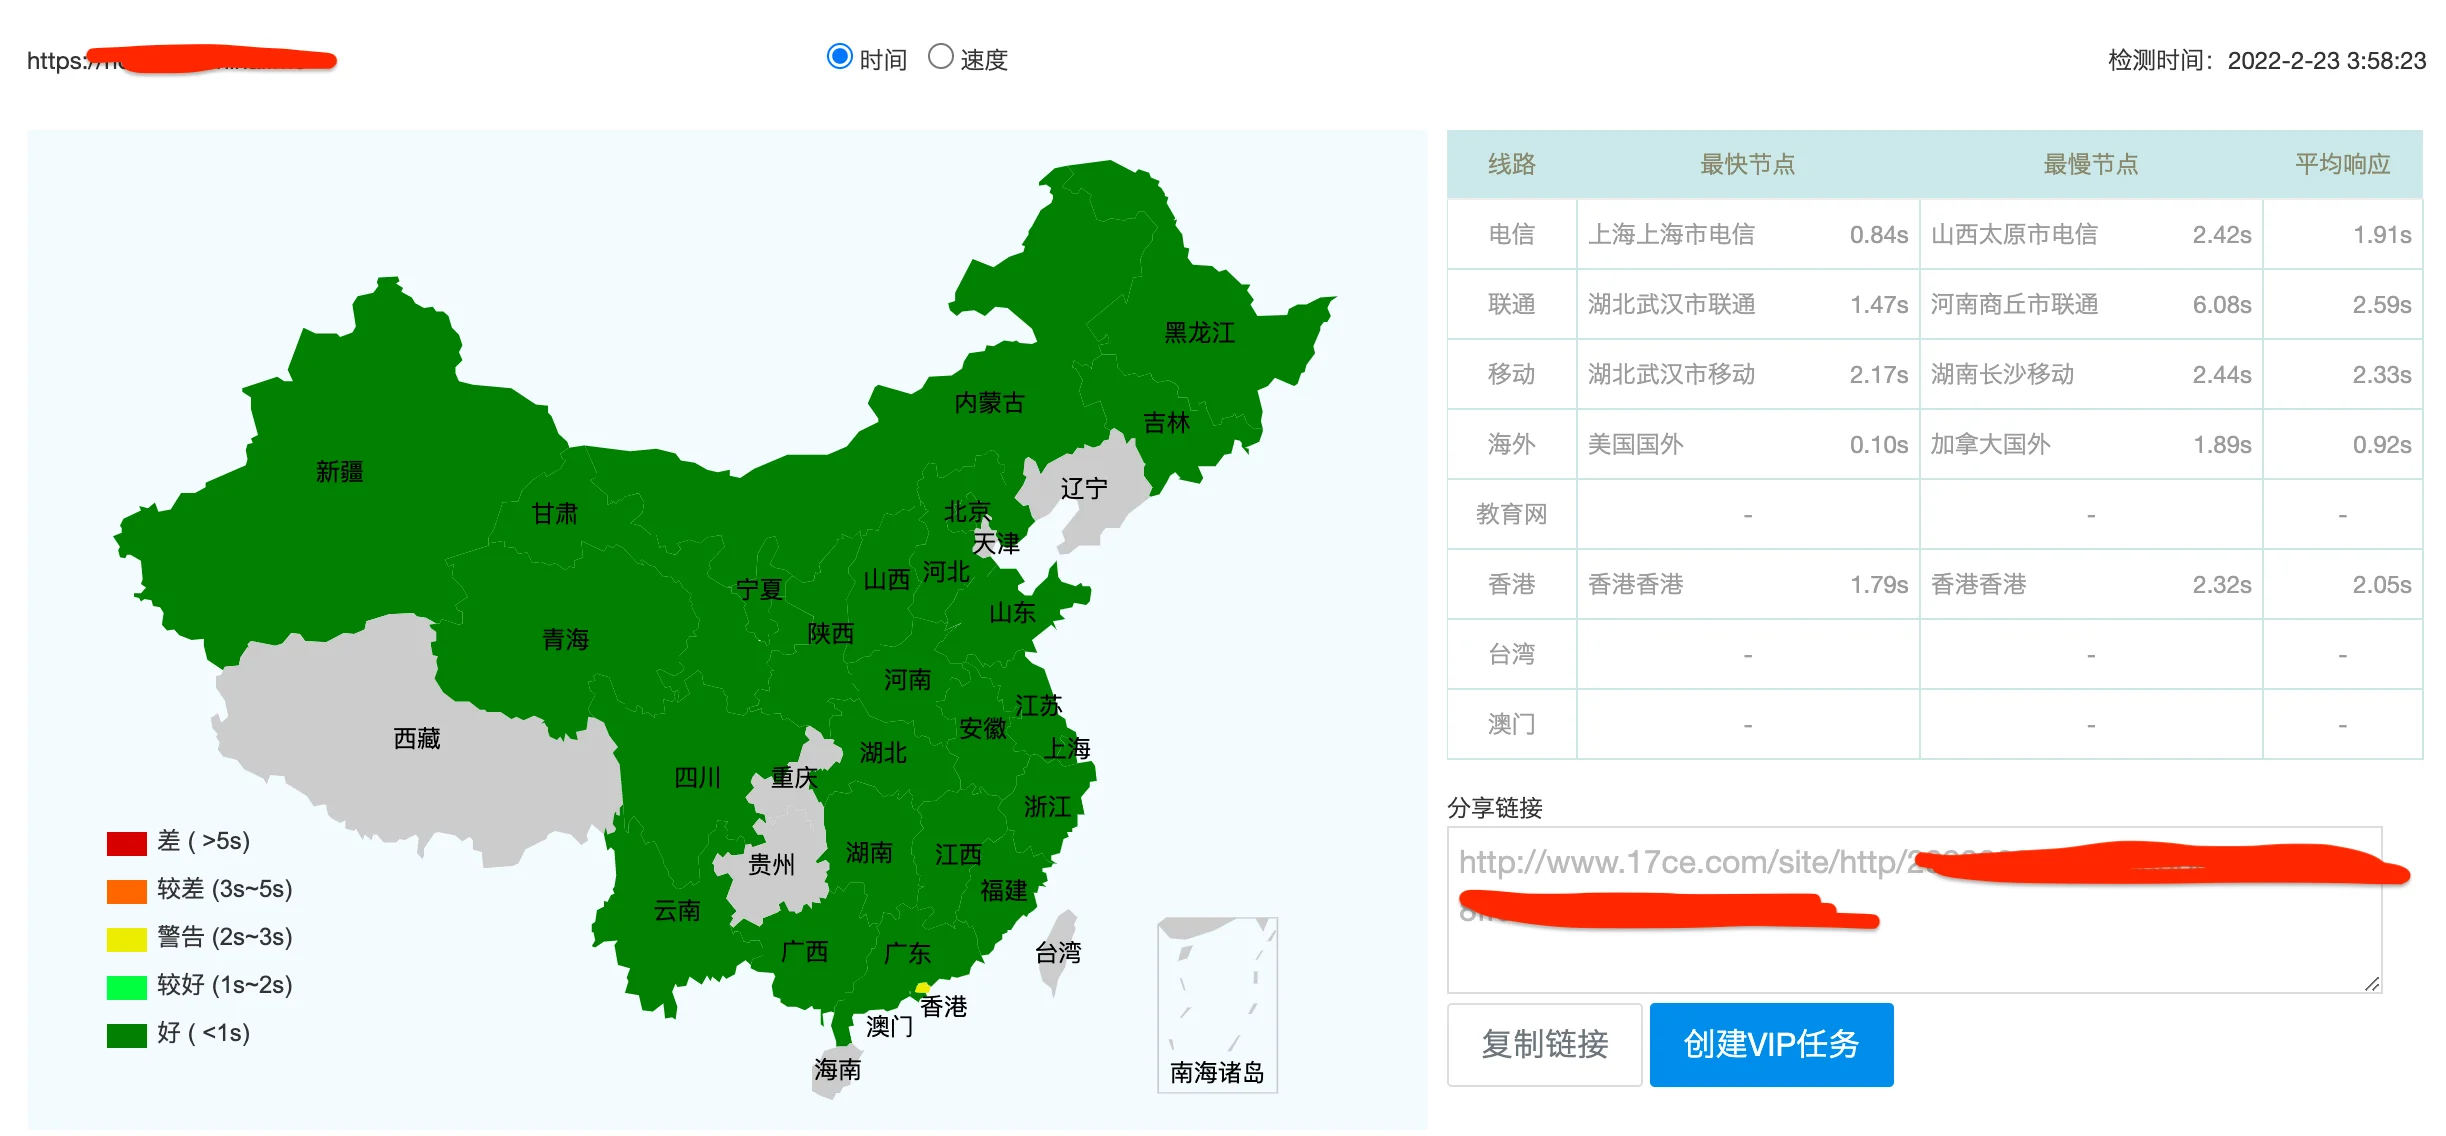Click the yellow 警告 (2s~3s) legend swatch
The height and width of the screenshot is (1136, 2446).
click(126, 938)
